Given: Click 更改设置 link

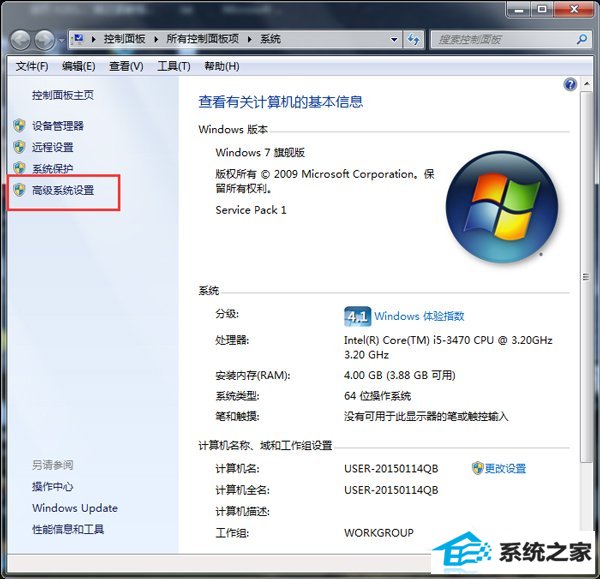Looking at the screenshot, I should (505, 468).
